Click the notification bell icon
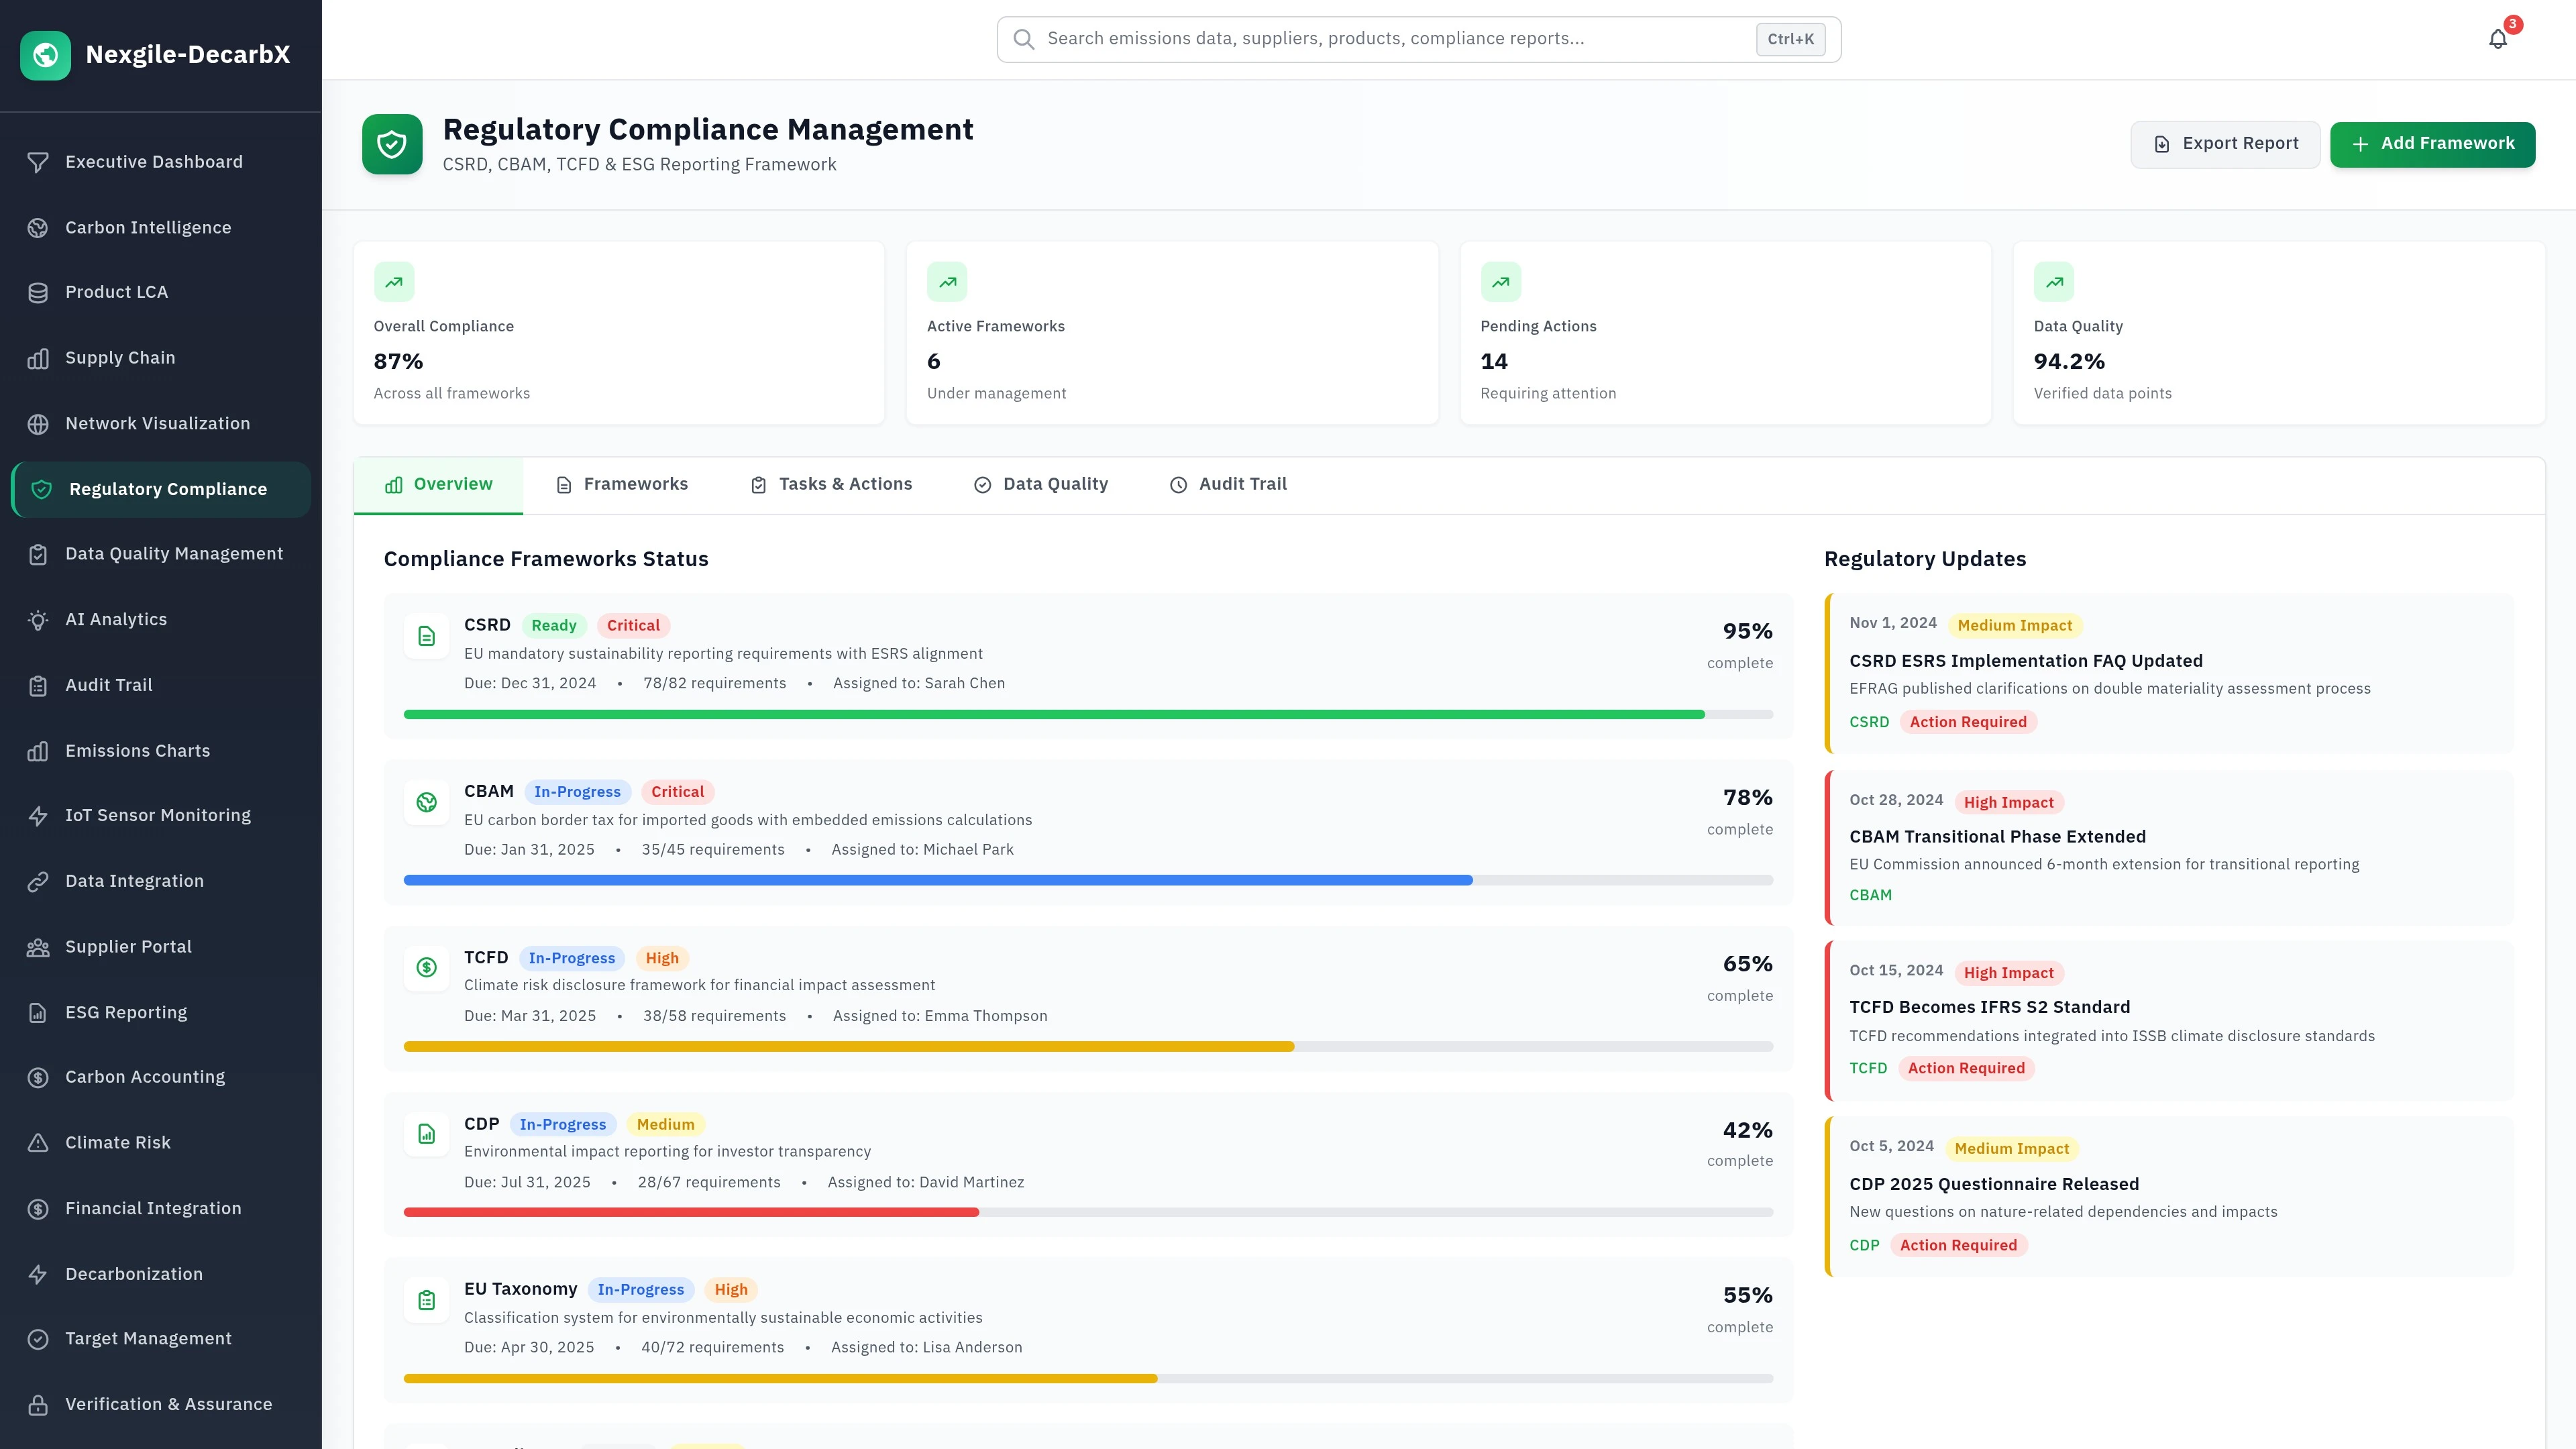Viewport: 2576px width, 1449px height. tap(2498, 39)
